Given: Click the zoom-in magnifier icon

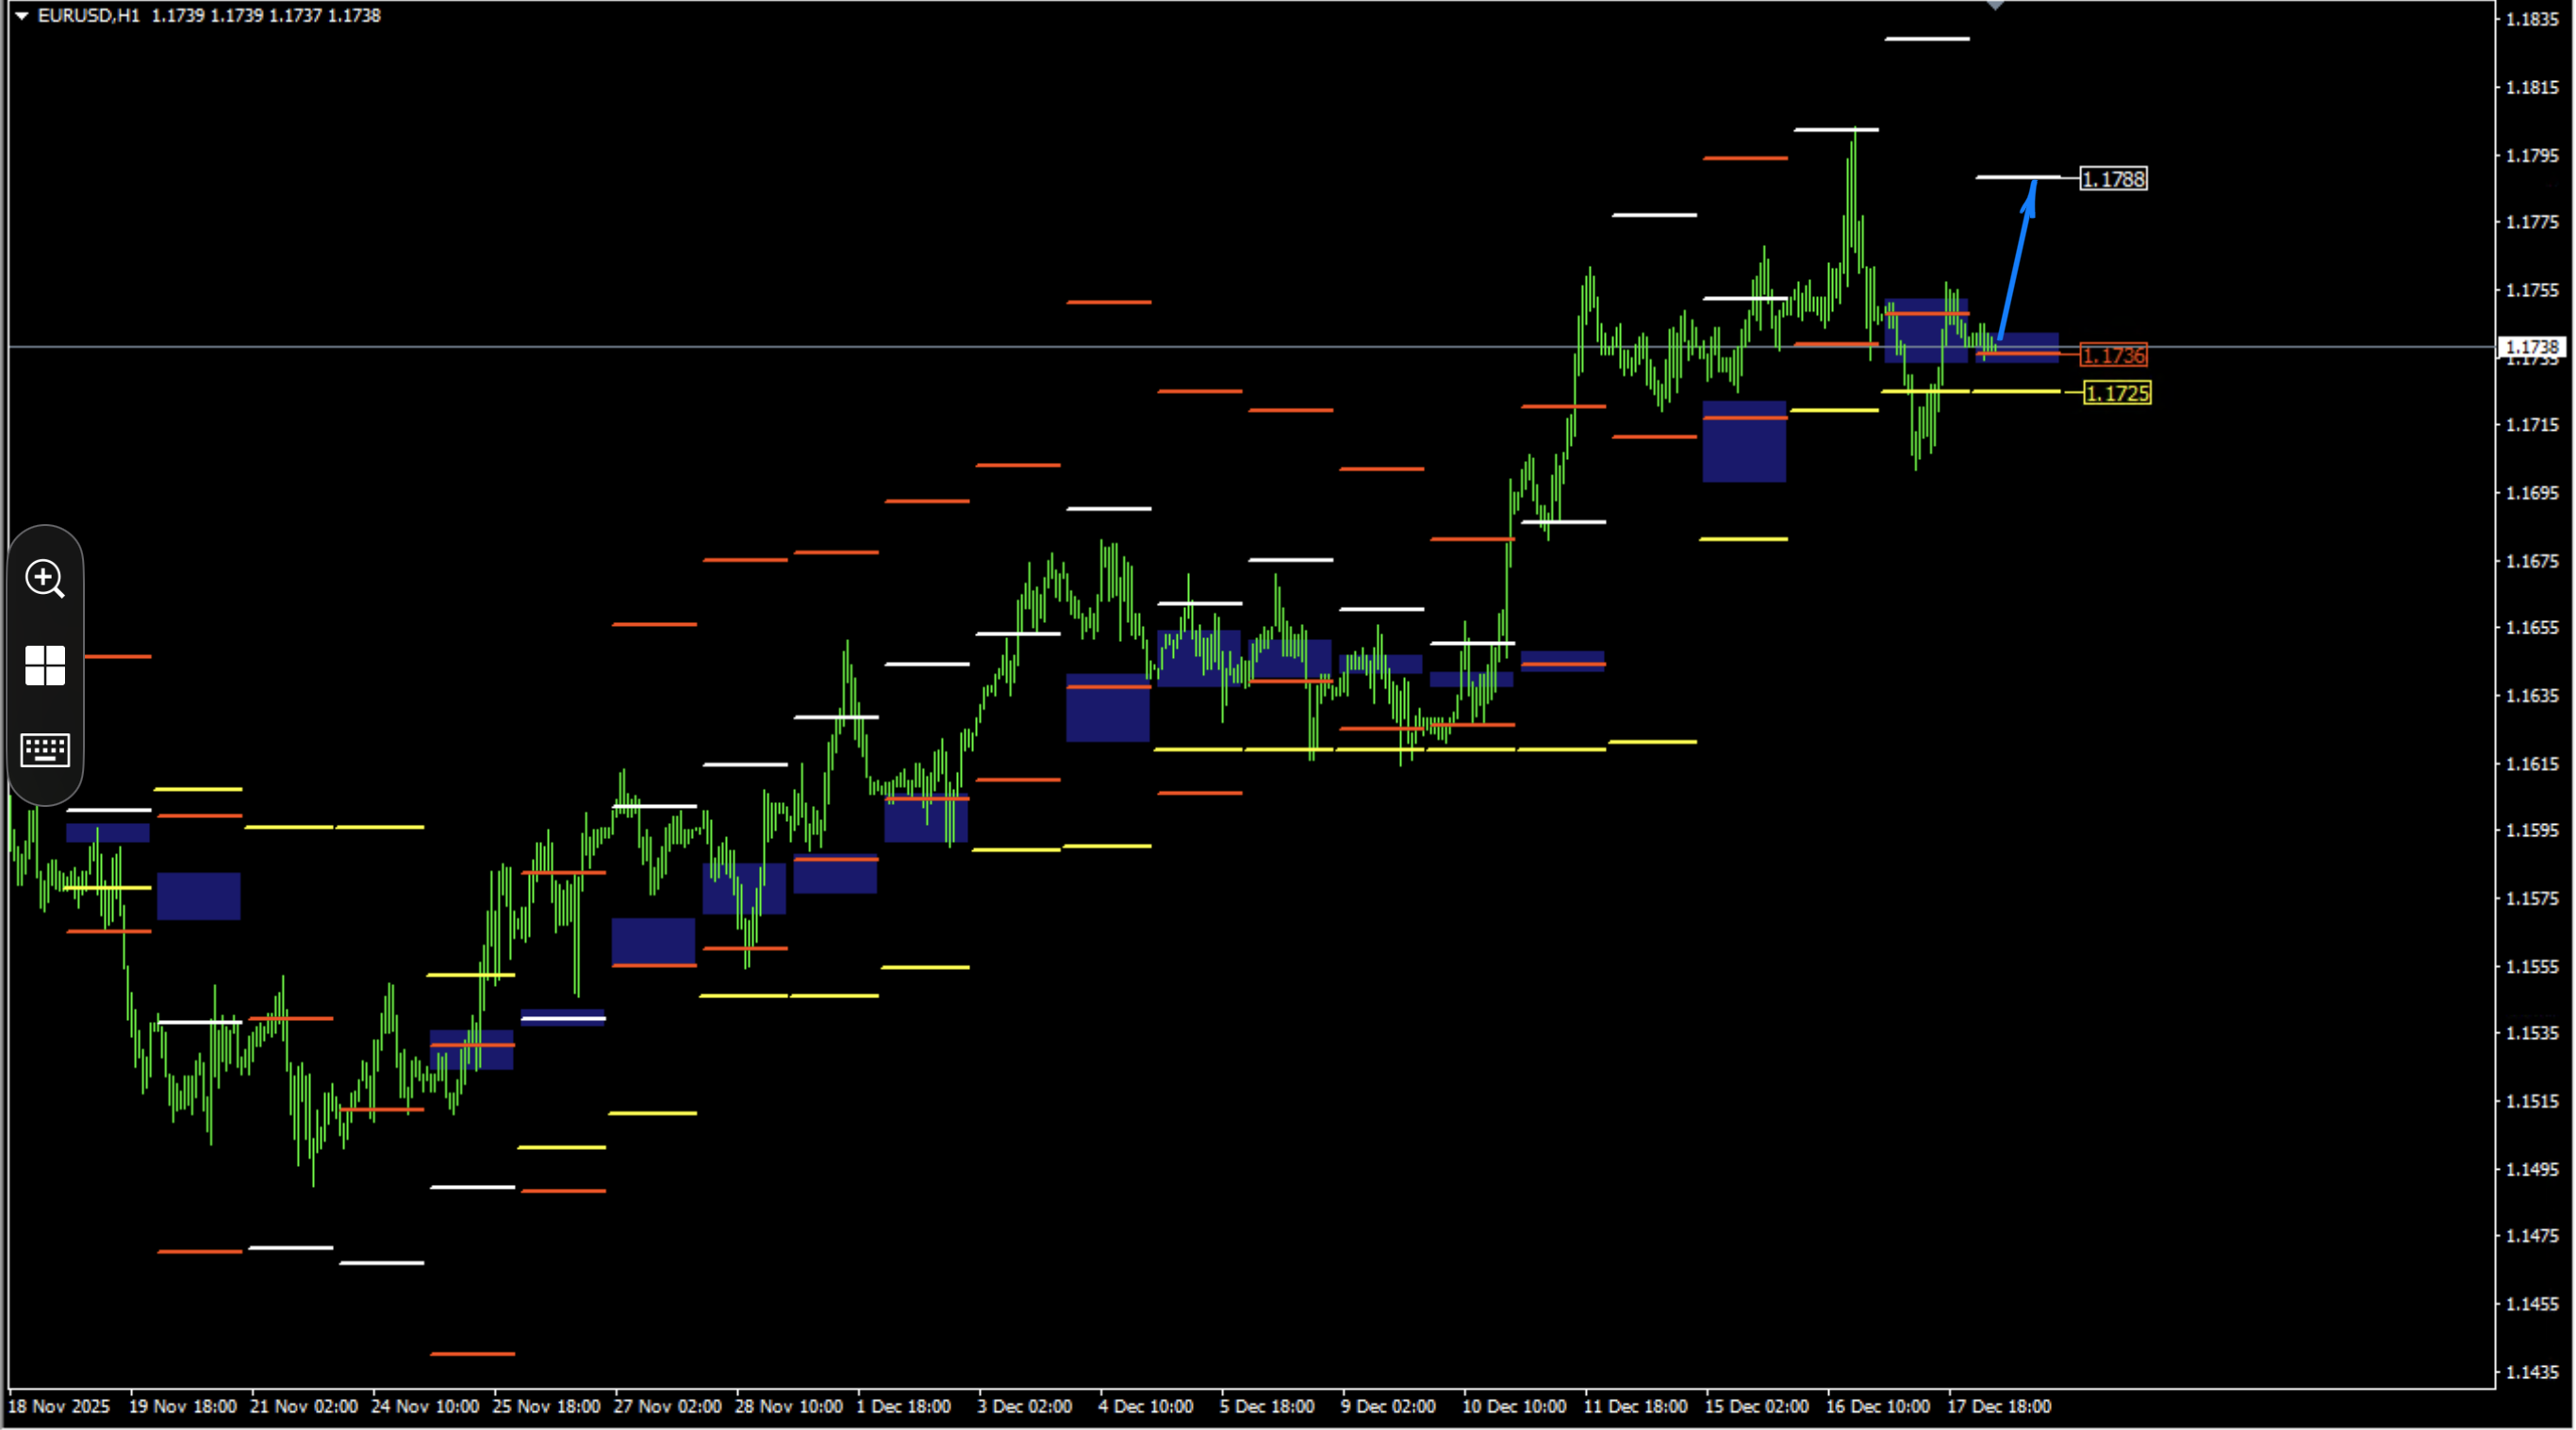Looking at the screenshot, I should [x=45, y=578].
